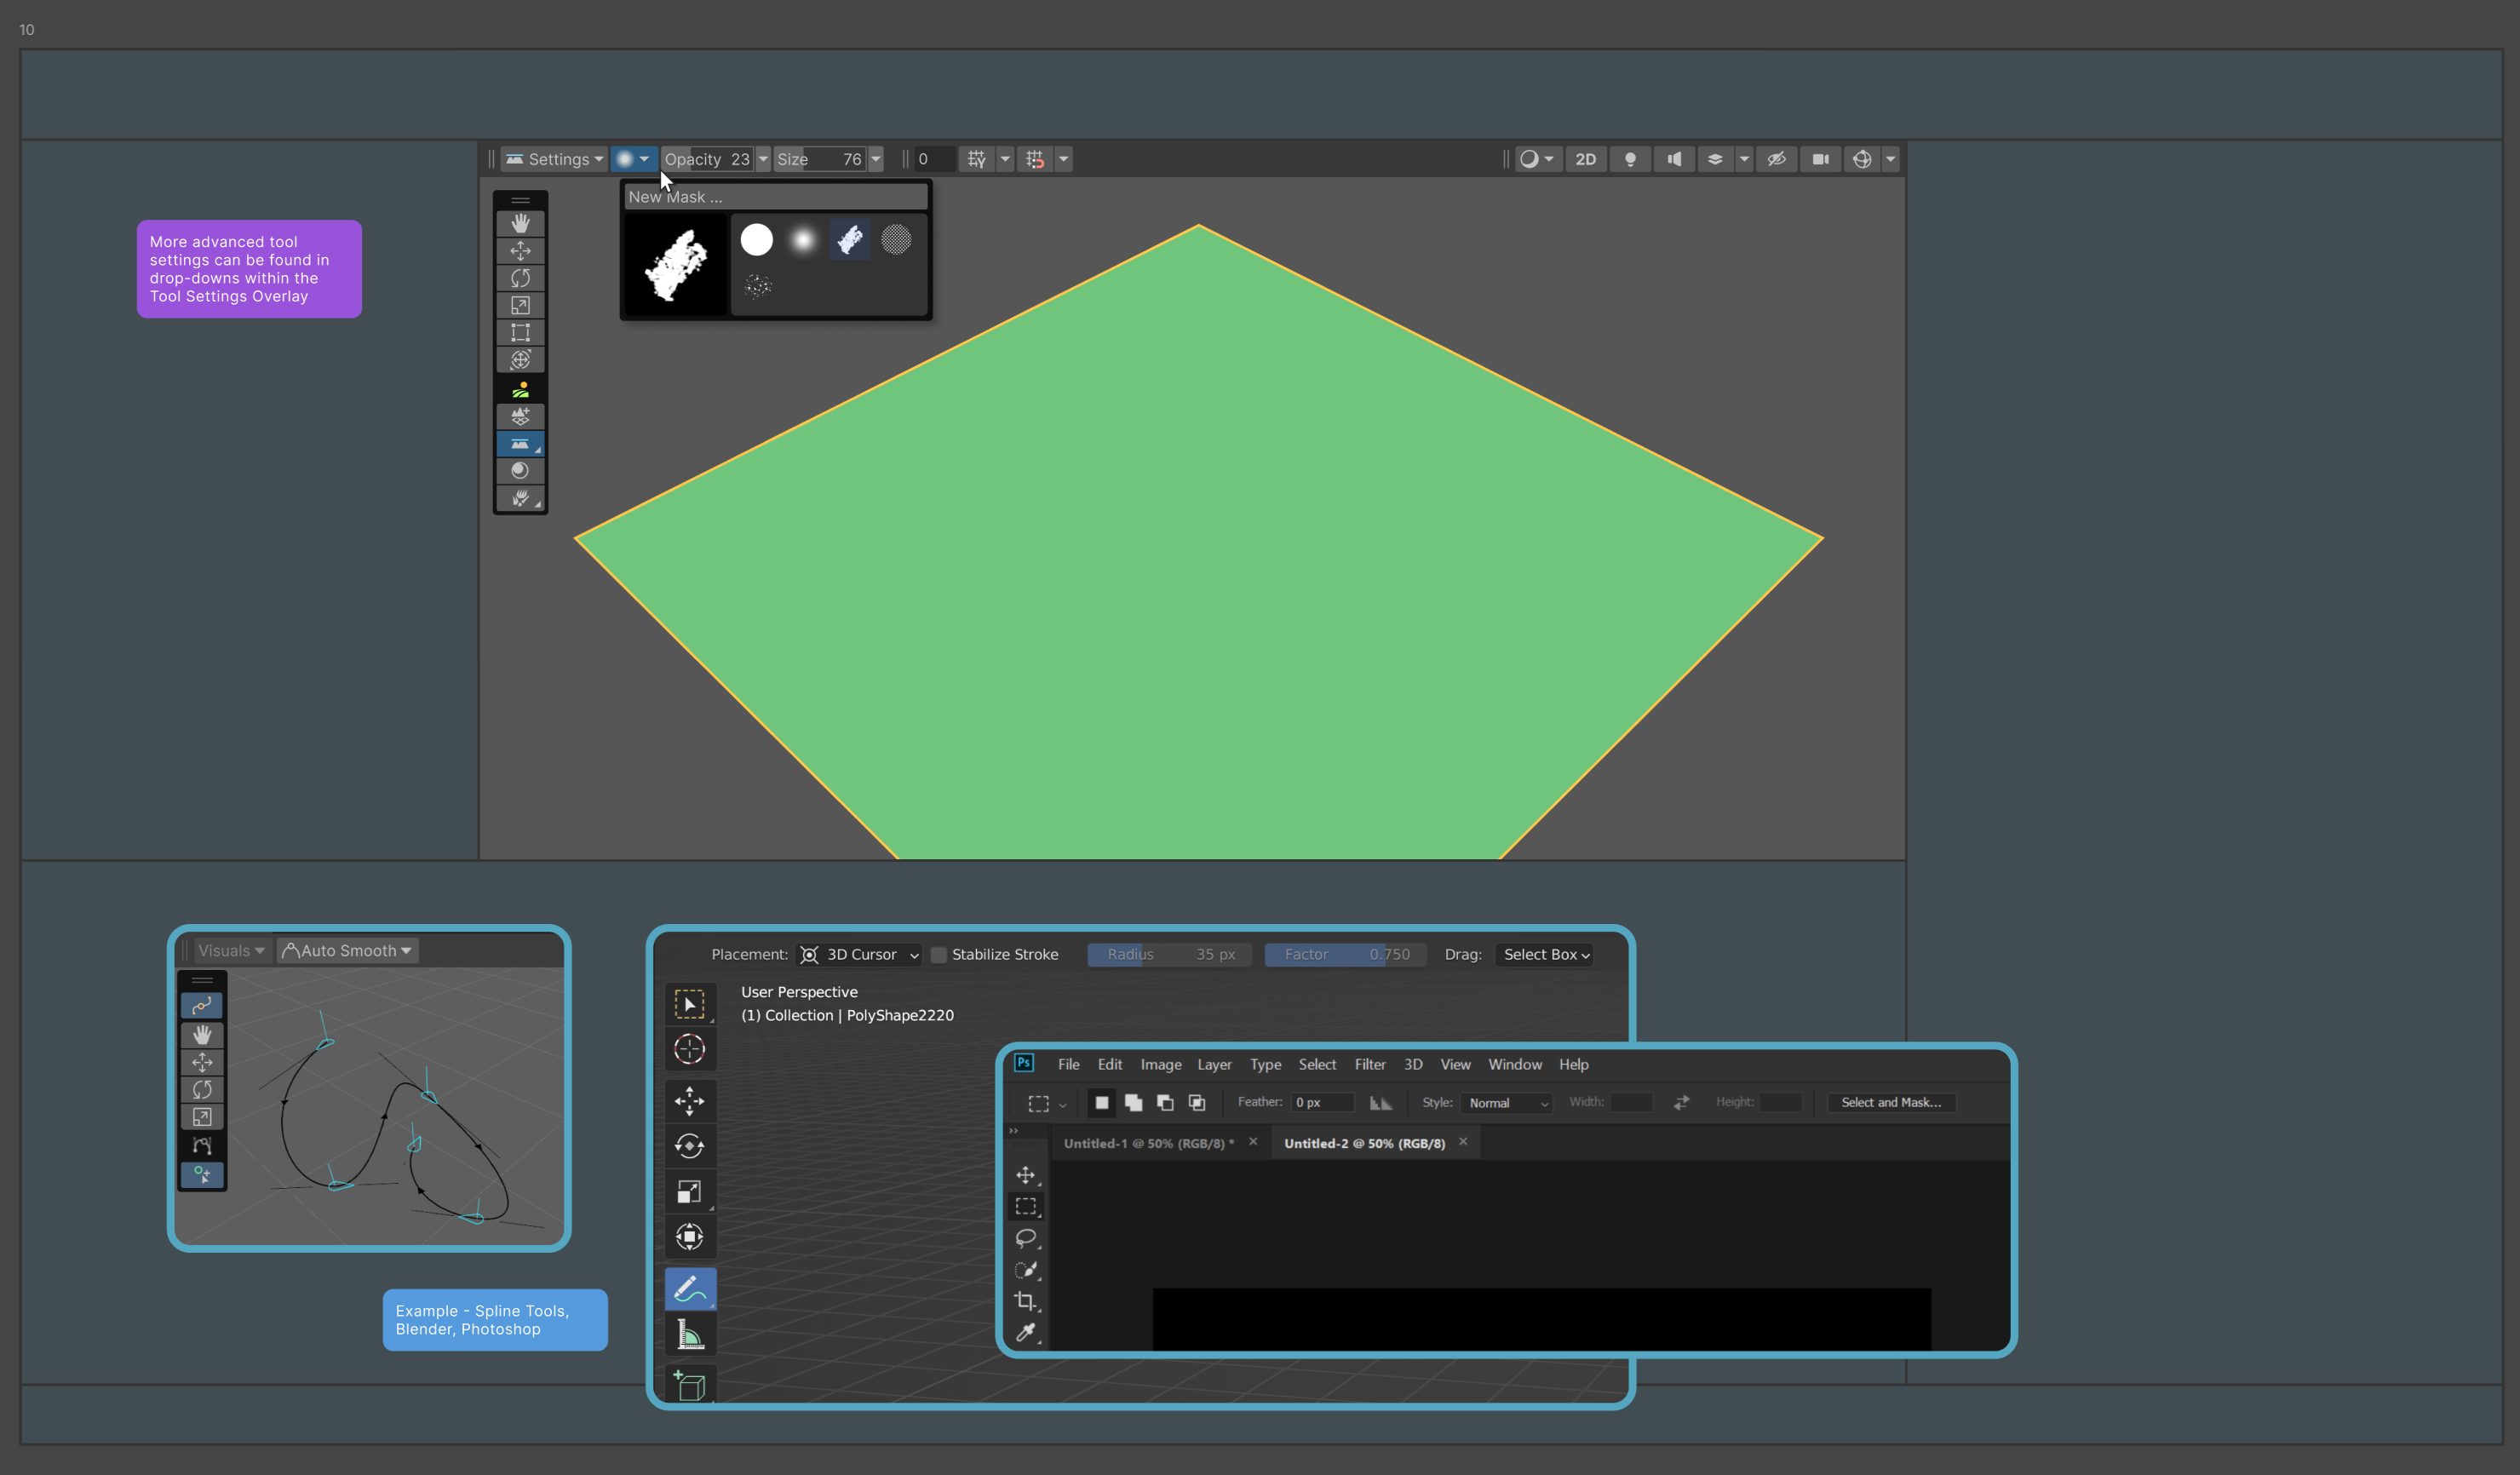Select the create neighbor terrains tool
Screen dimensions: 2520x1475
pyautogui.click(x=520, y=416)
